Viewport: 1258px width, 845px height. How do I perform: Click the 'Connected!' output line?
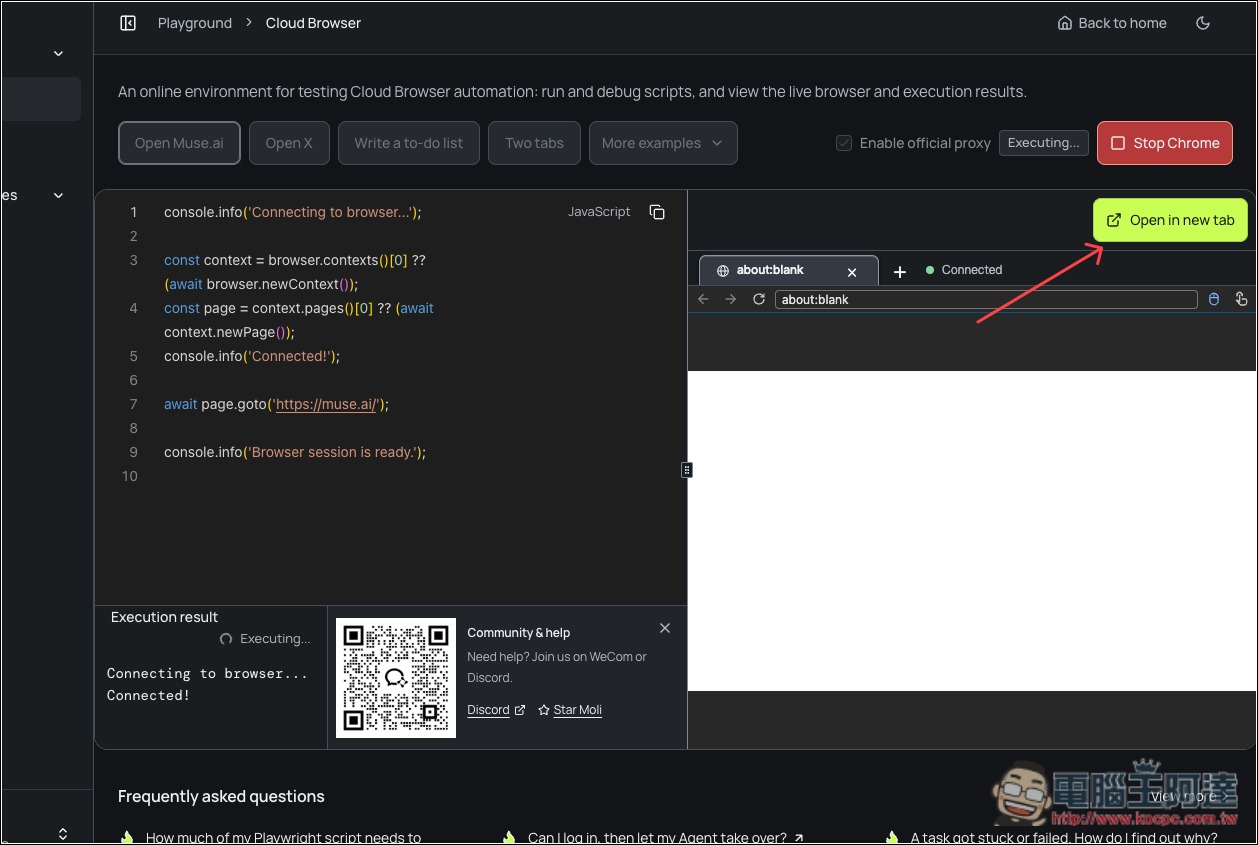coord(148,695)
